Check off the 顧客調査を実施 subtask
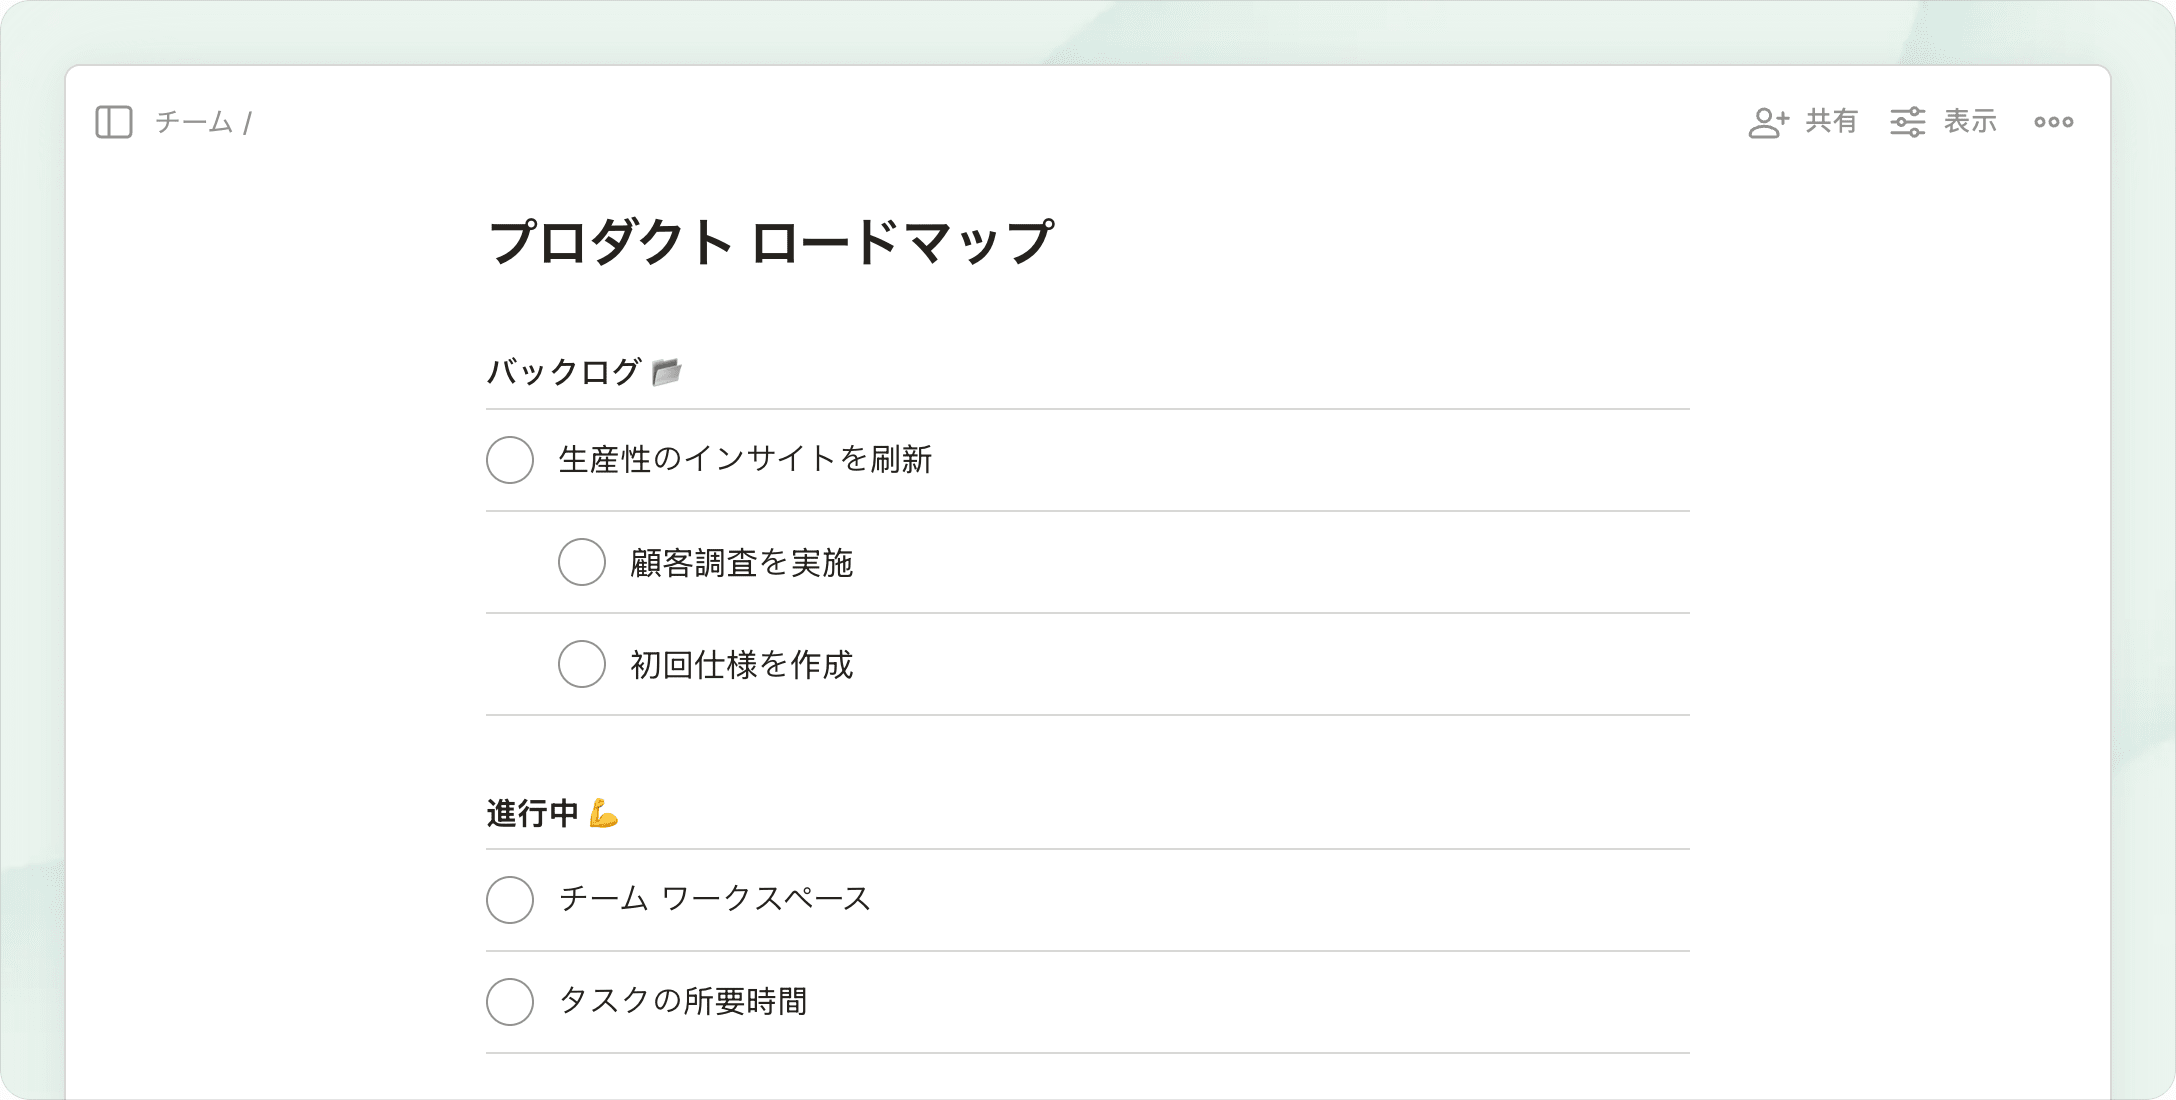The image size is (2176, 1100). coord(582,562)
